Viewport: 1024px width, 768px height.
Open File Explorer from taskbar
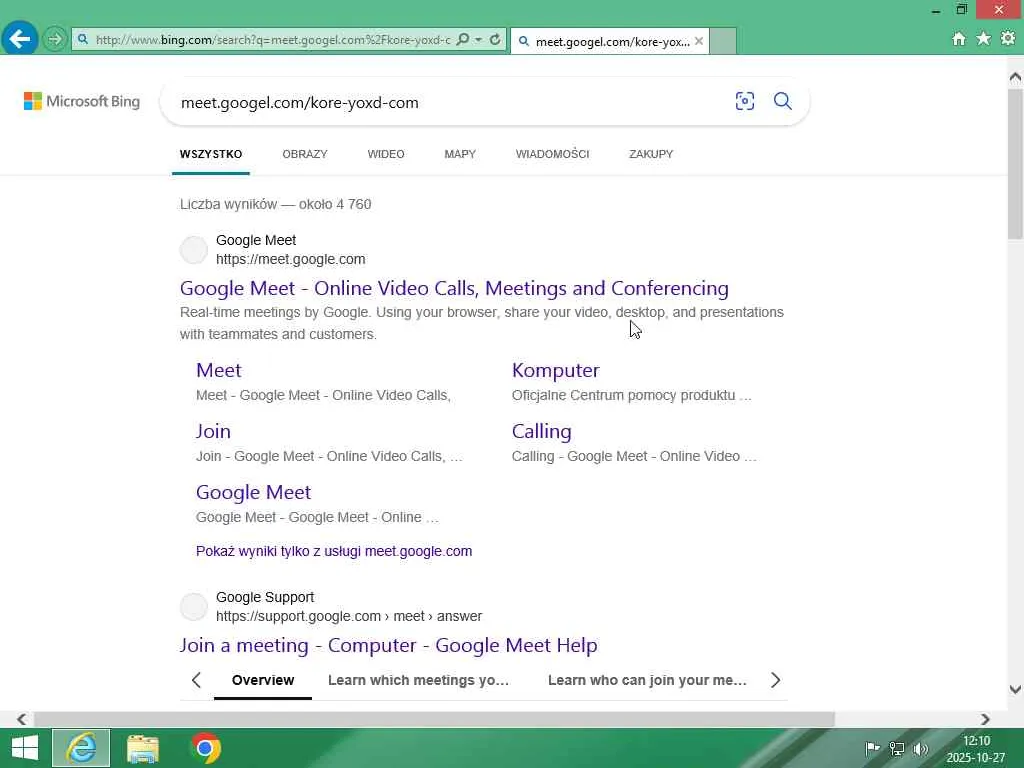pos(143,748)
